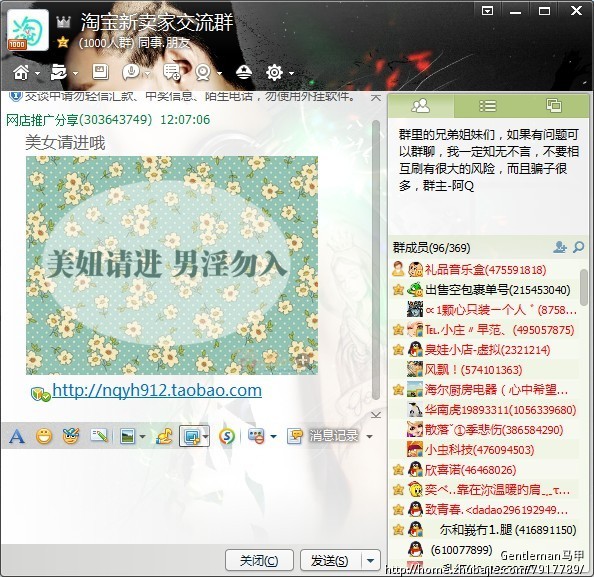Image resolution: width=594 pixels, height=577 pixels.
Task: Click the send music icon
Action: point(164,436)
